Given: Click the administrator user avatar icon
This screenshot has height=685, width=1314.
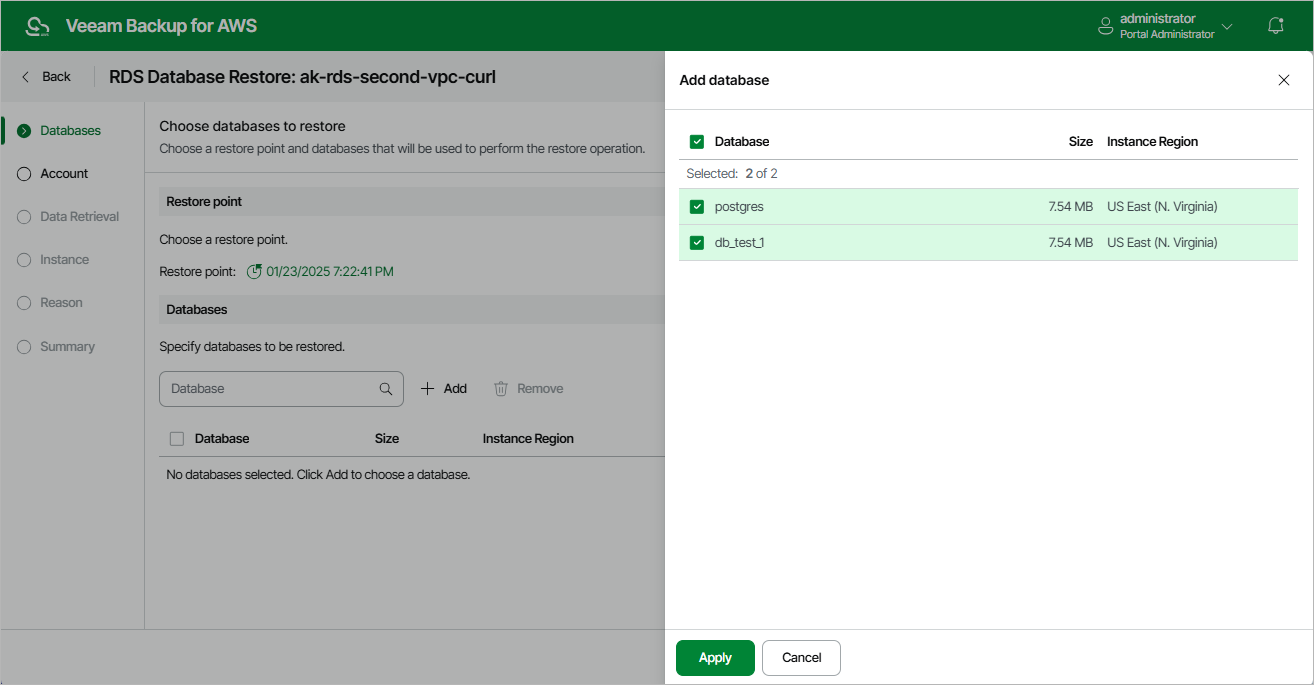Looking at the screenshot, I should point(1105,26).
